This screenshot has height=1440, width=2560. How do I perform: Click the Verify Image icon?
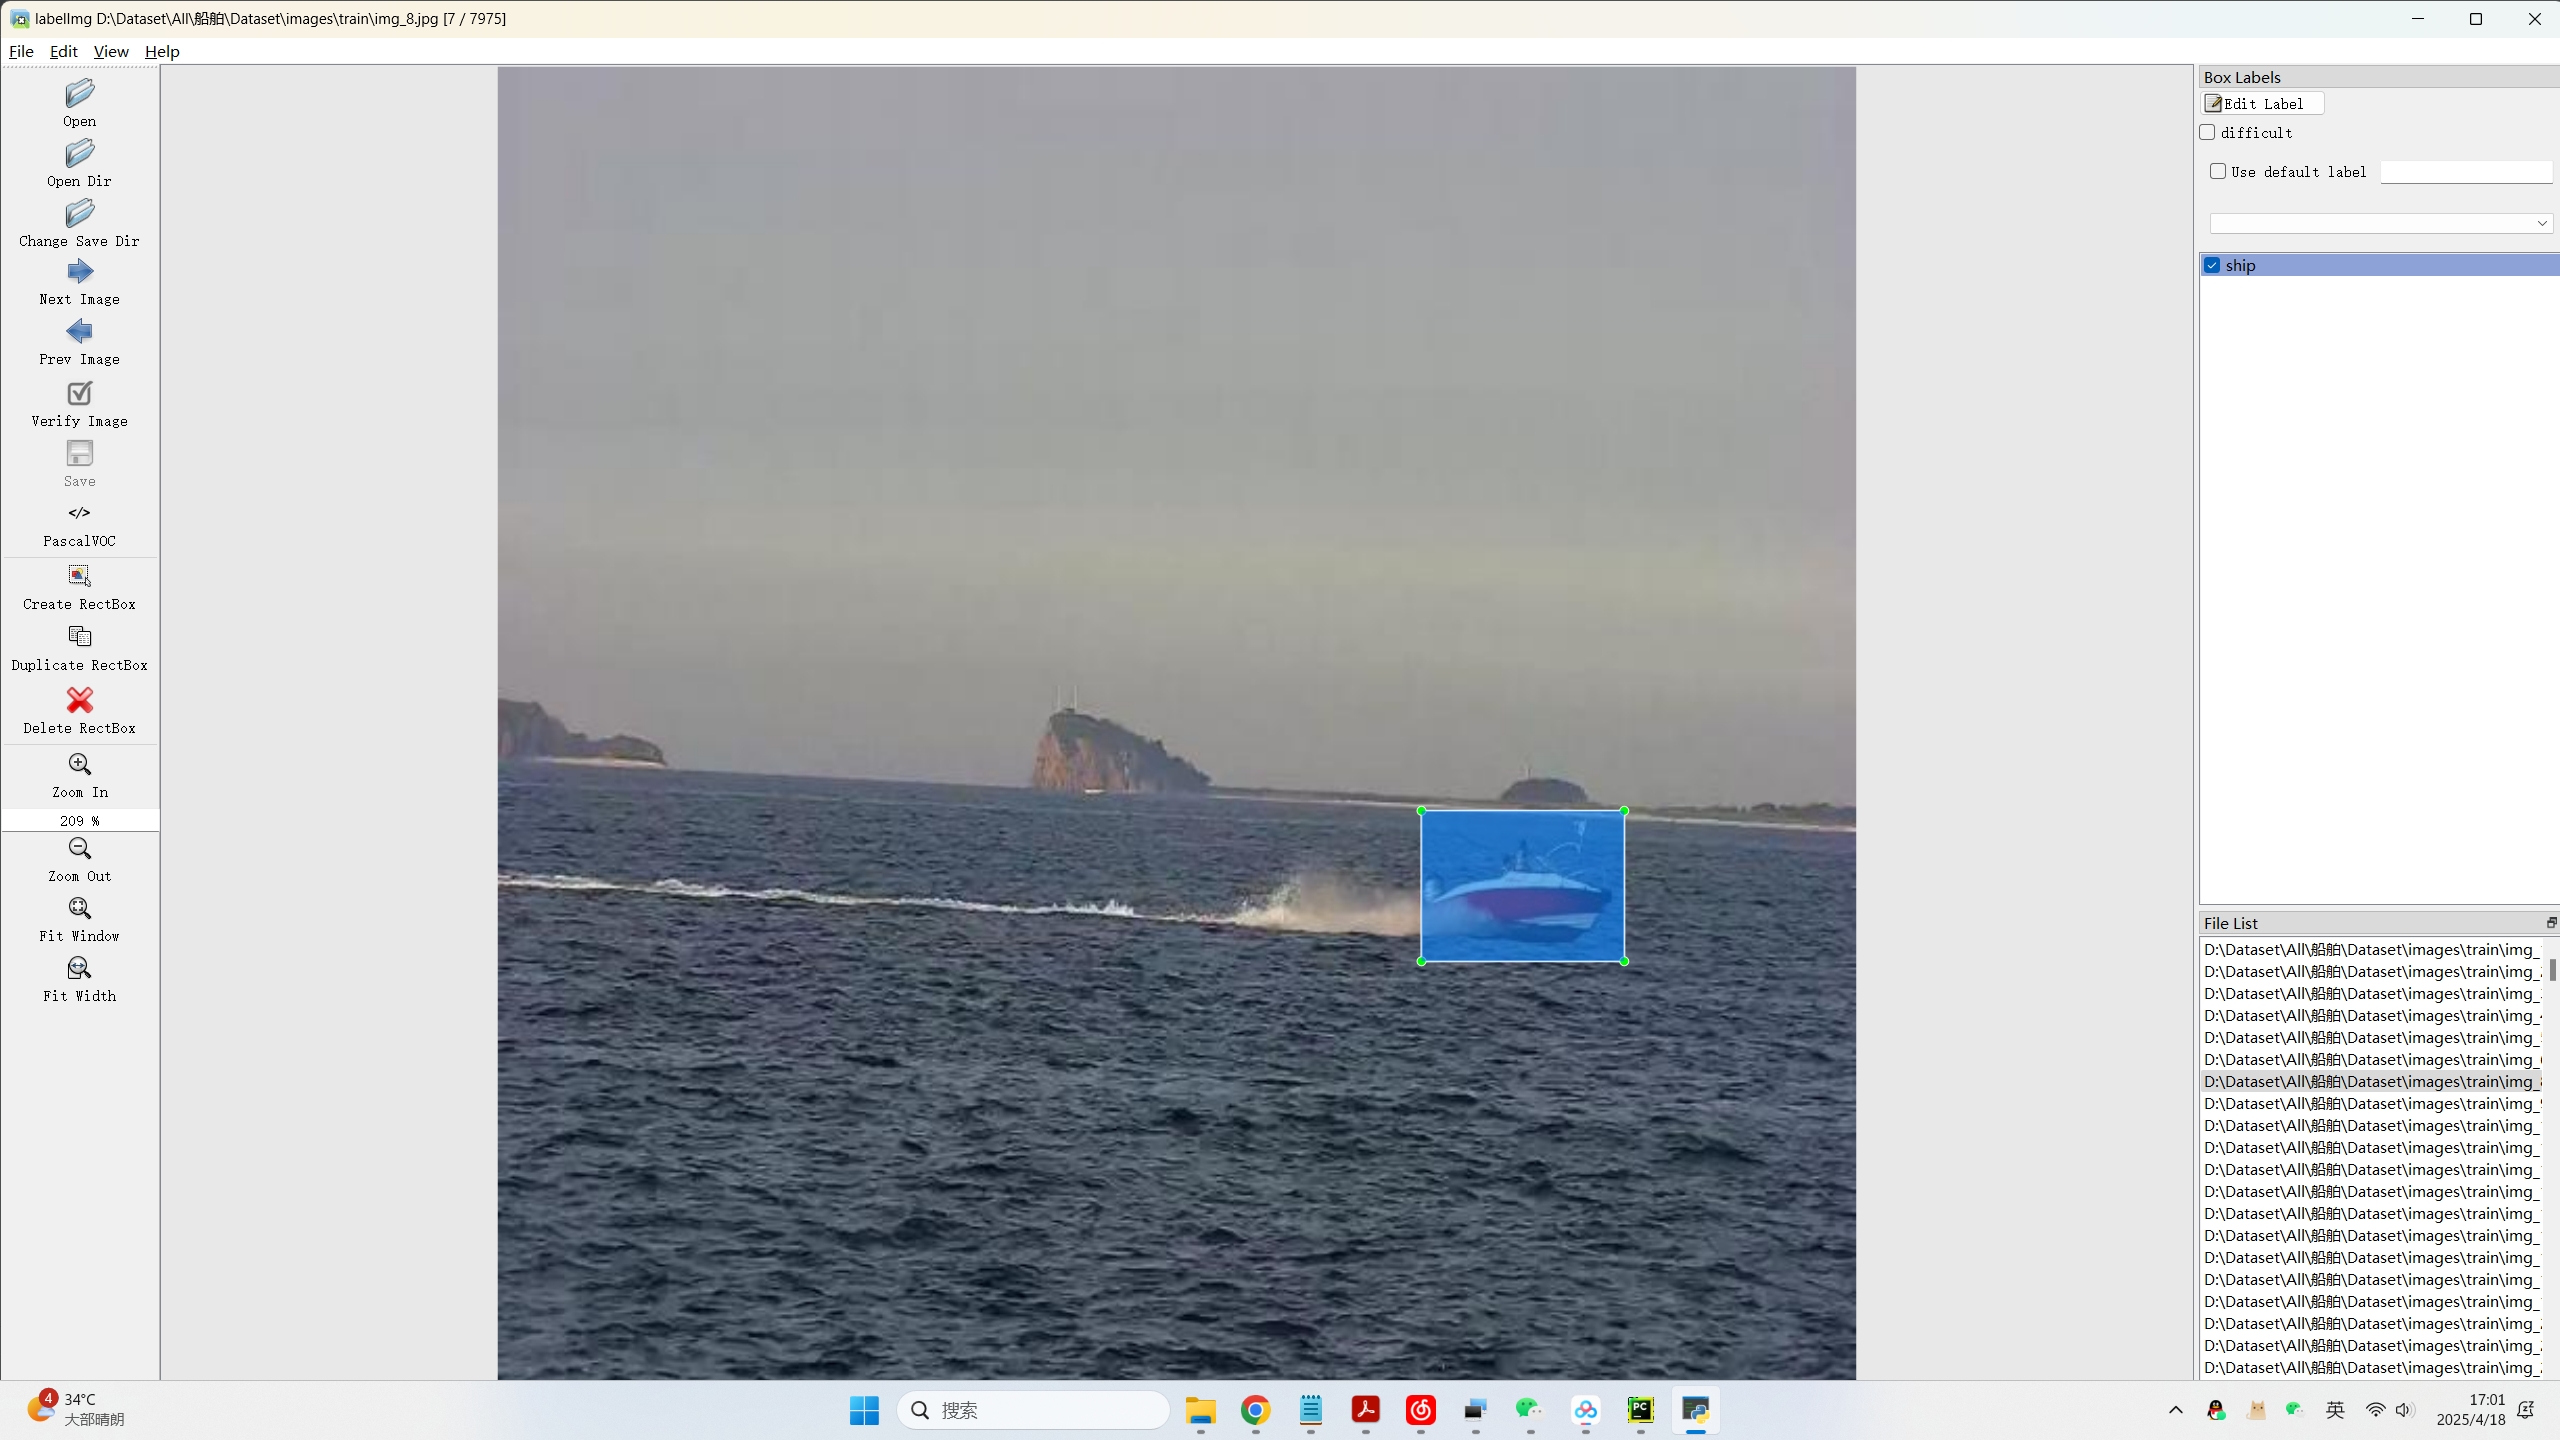pos(79,393)
